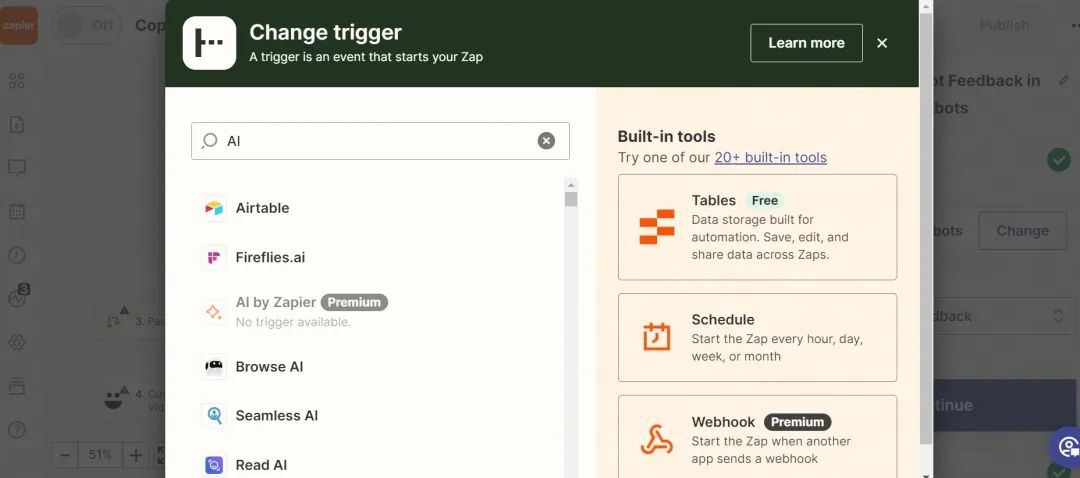Close the Change trigger dialog

(882, 43)
